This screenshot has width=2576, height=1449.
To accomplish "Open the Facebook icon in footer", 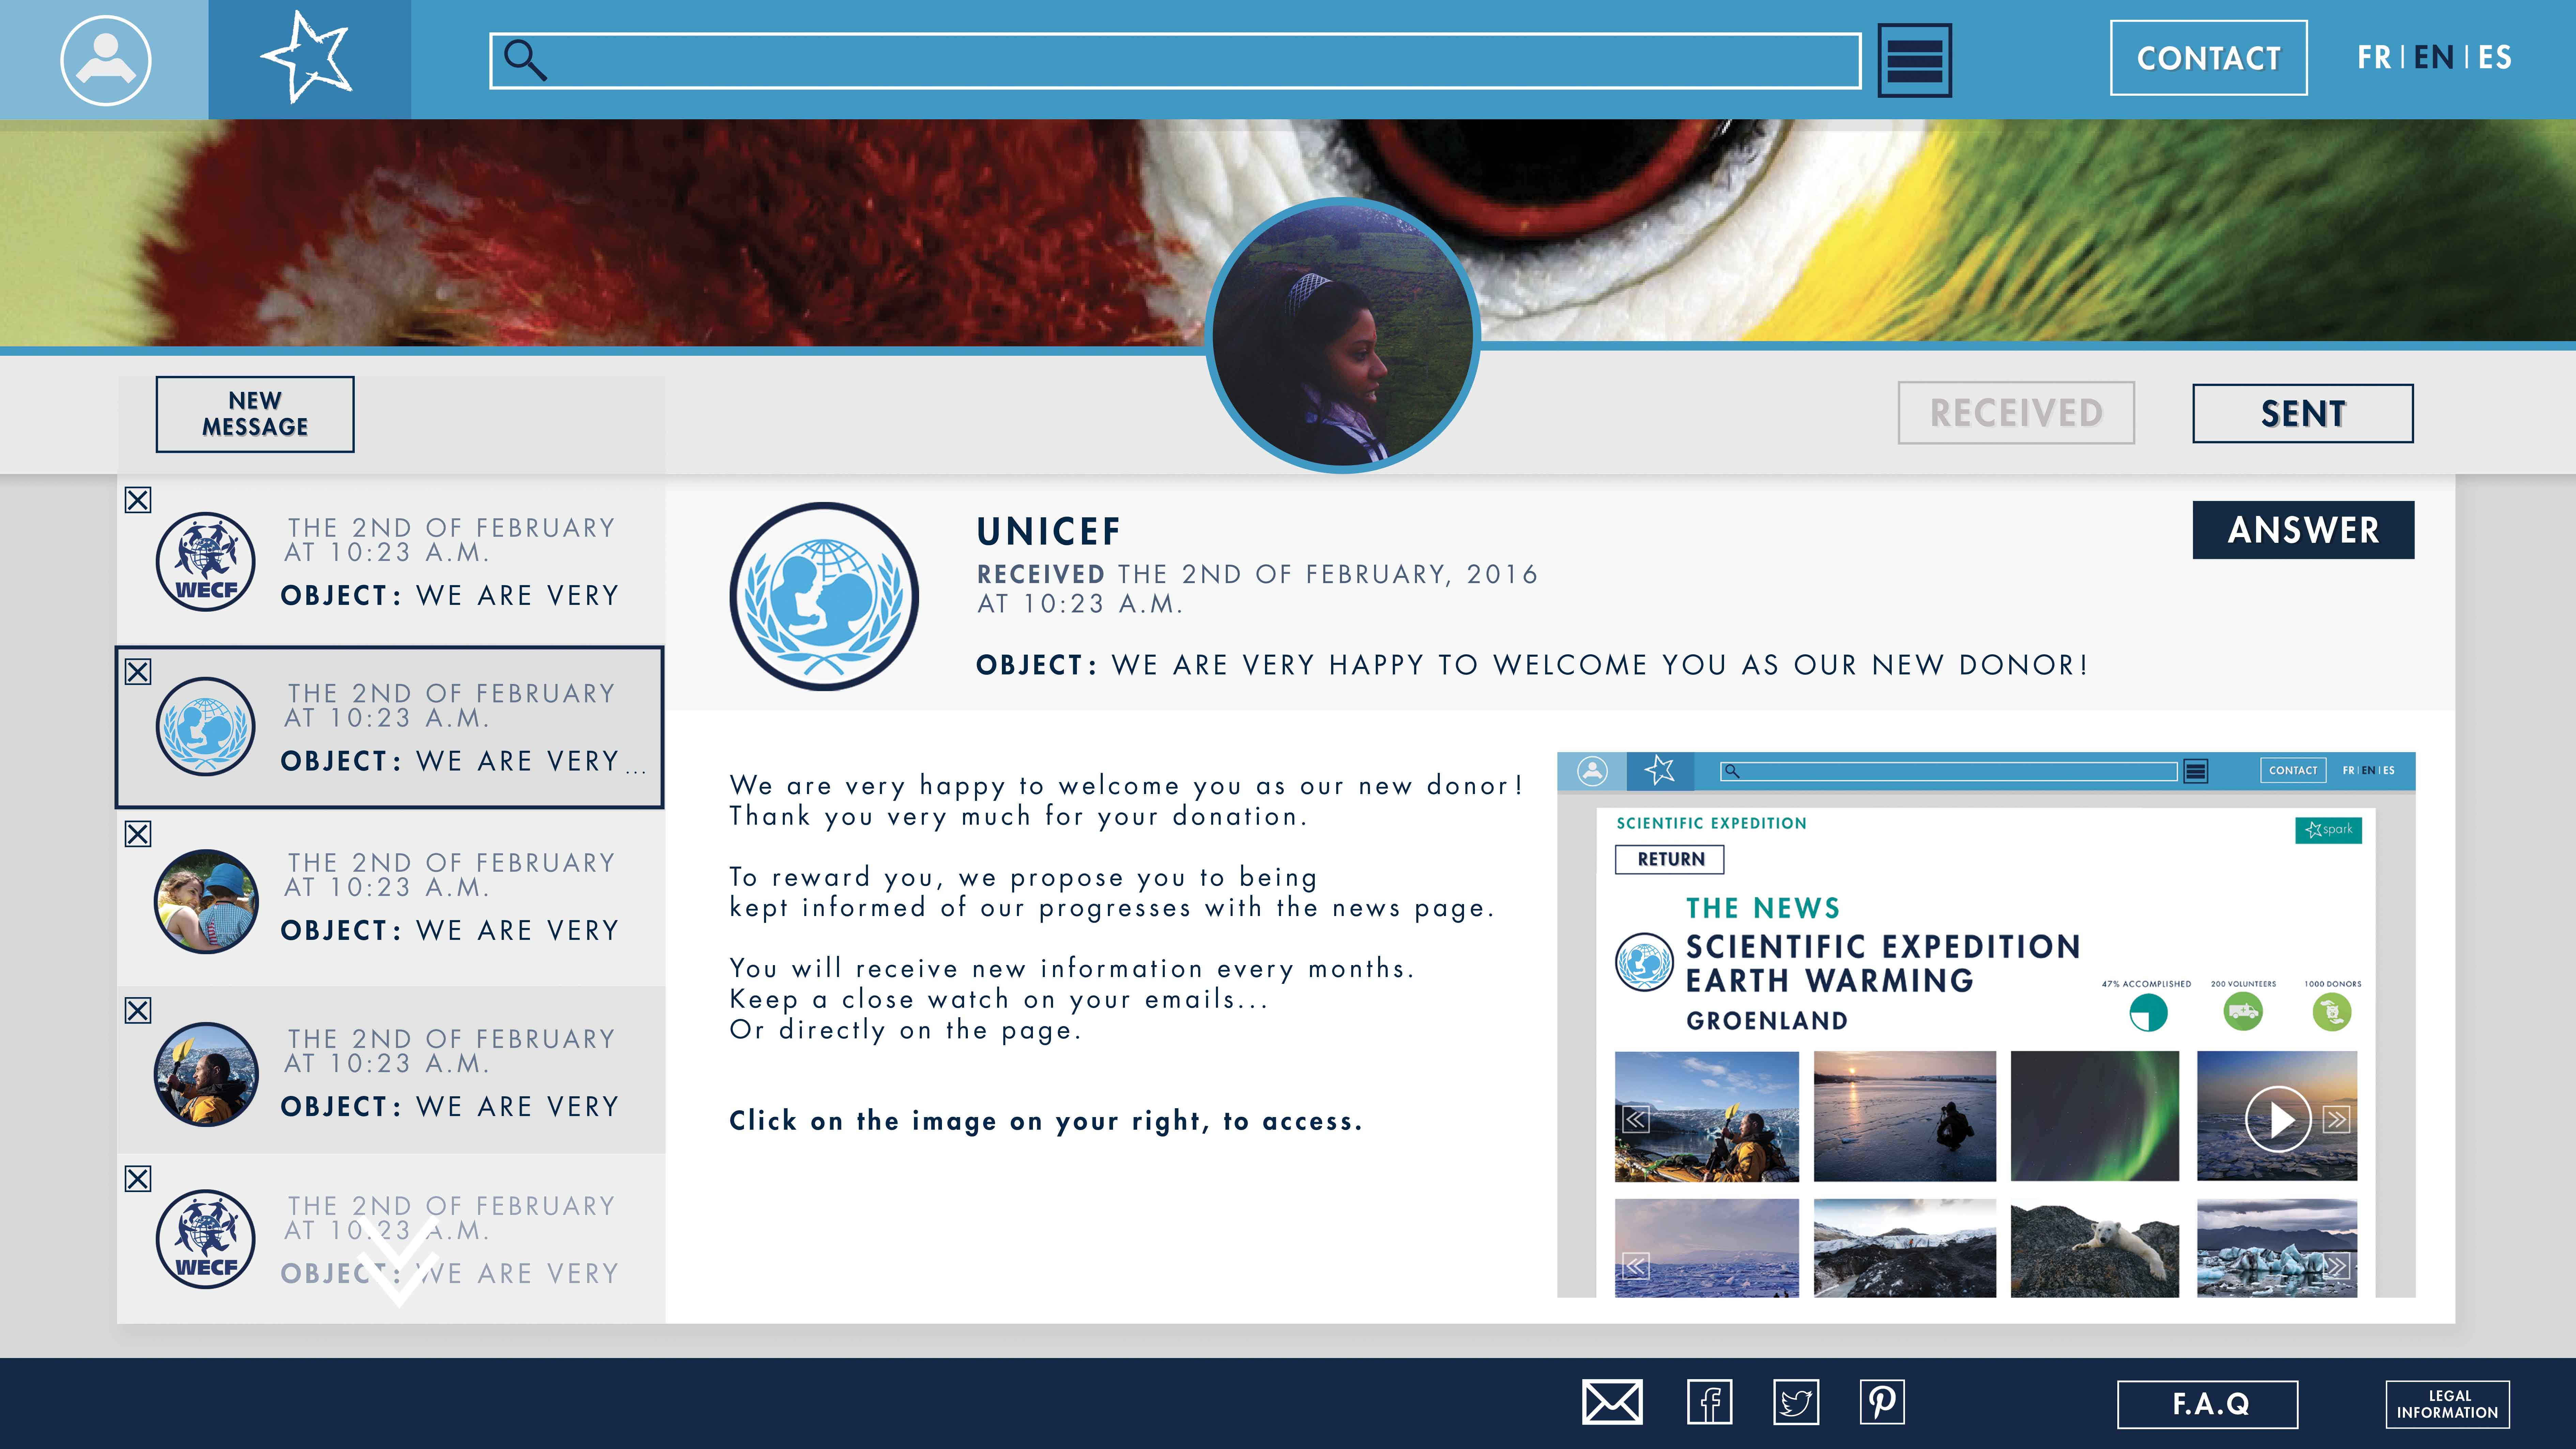I will click(1709, 1402).
